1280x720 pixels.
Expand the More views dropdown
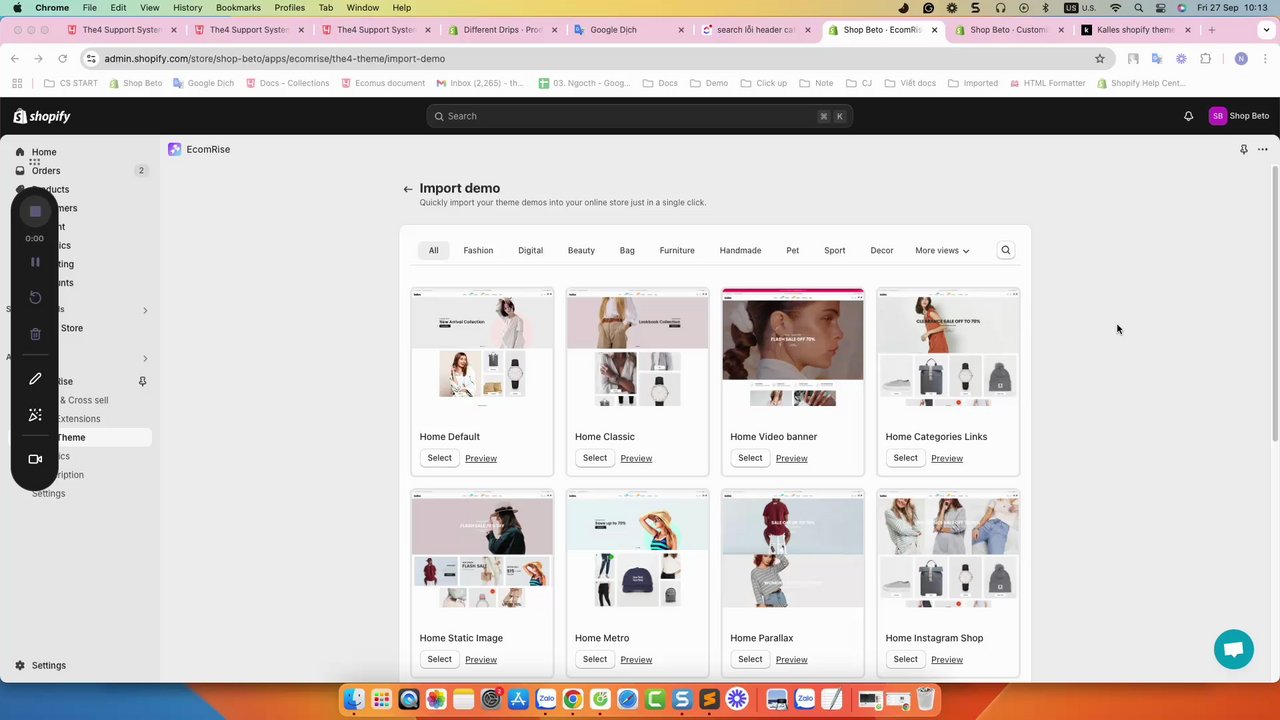[942, 250]
